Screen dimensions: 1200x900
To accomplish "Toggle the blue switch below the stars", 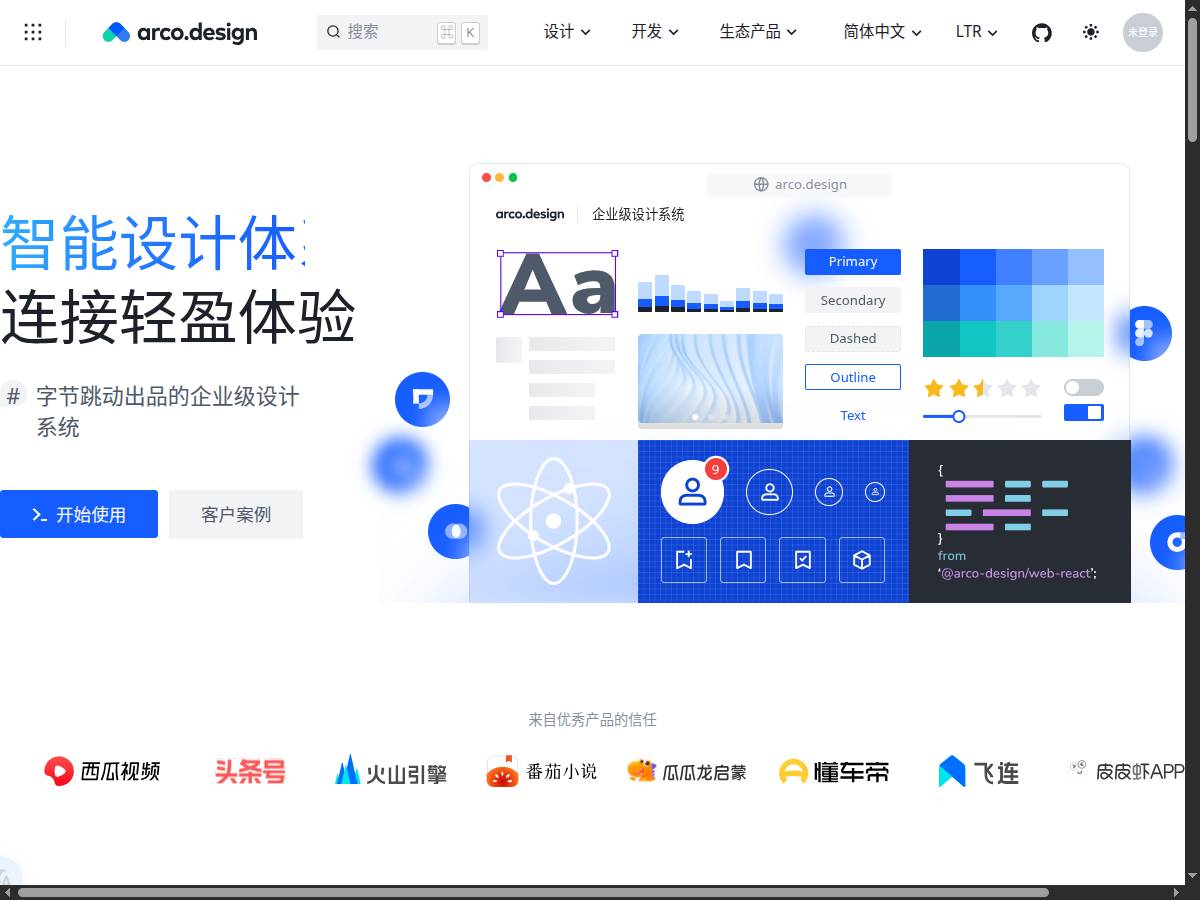I will pyautogui.click(x=1083, y=411).
